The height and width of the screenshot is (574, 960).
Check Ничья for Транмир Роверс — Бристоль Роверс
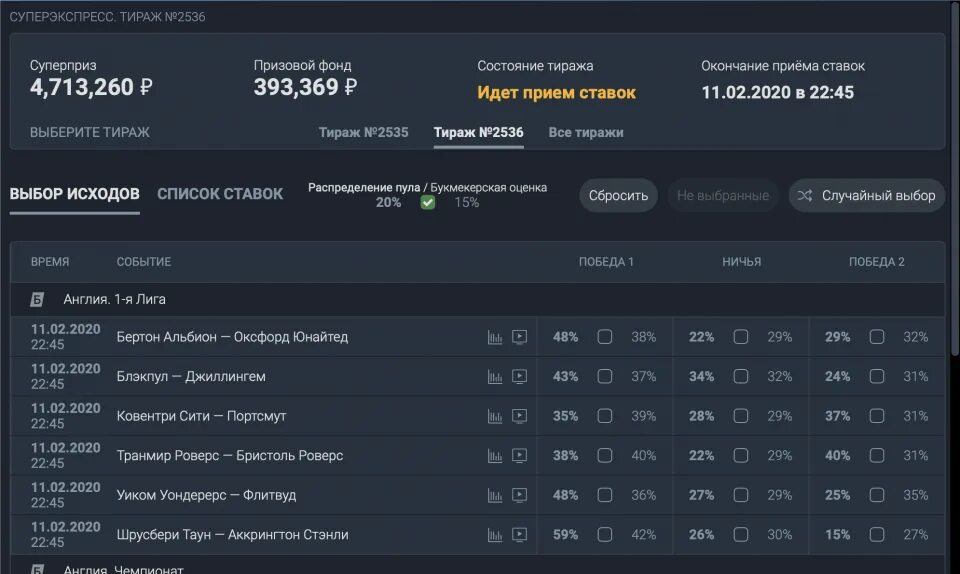pos(741,455)
